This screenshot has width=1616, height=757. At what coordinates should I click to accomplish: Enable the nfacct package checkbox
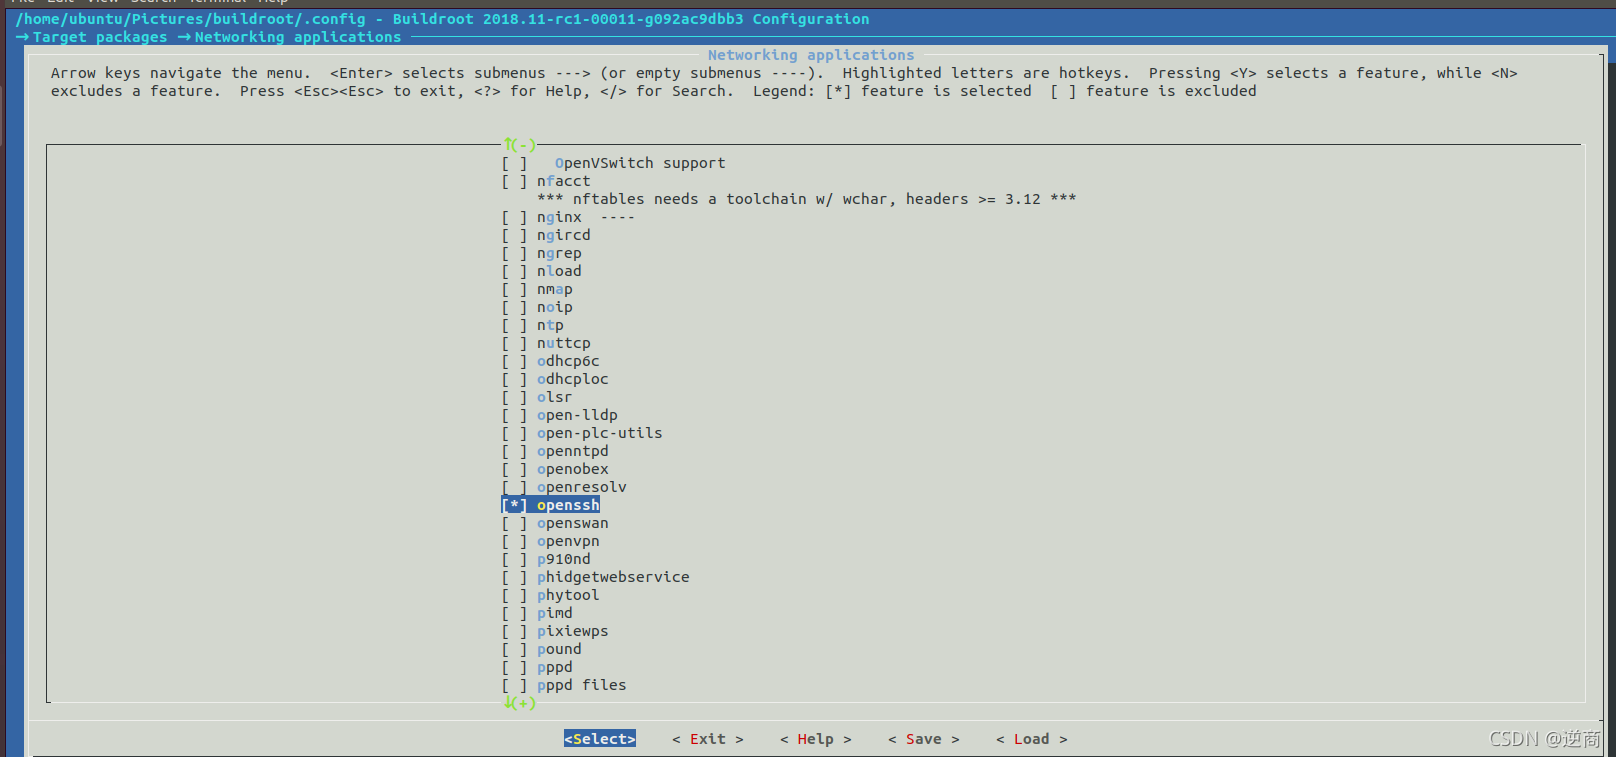[514, 181]
